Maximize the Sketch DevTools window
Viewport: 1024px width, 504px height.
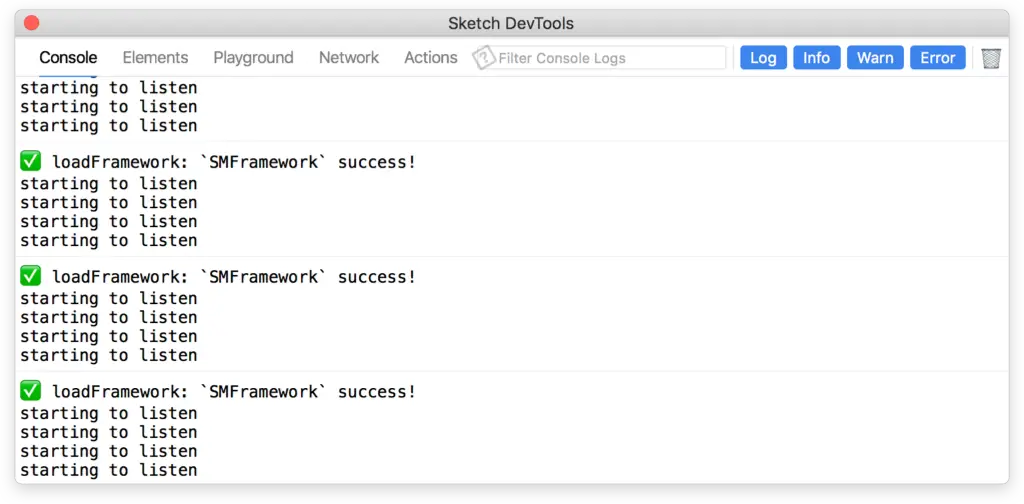pos(71,23)
